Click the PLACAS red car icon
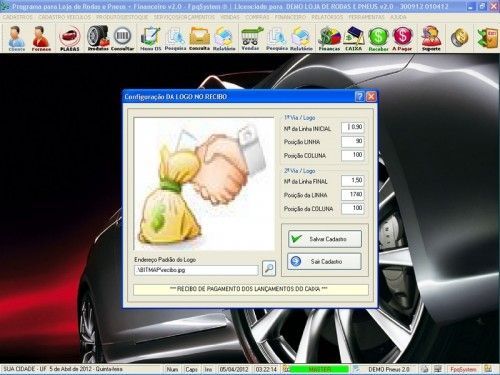Viewport: 500px width, 375px height. (x=70, y=38)
